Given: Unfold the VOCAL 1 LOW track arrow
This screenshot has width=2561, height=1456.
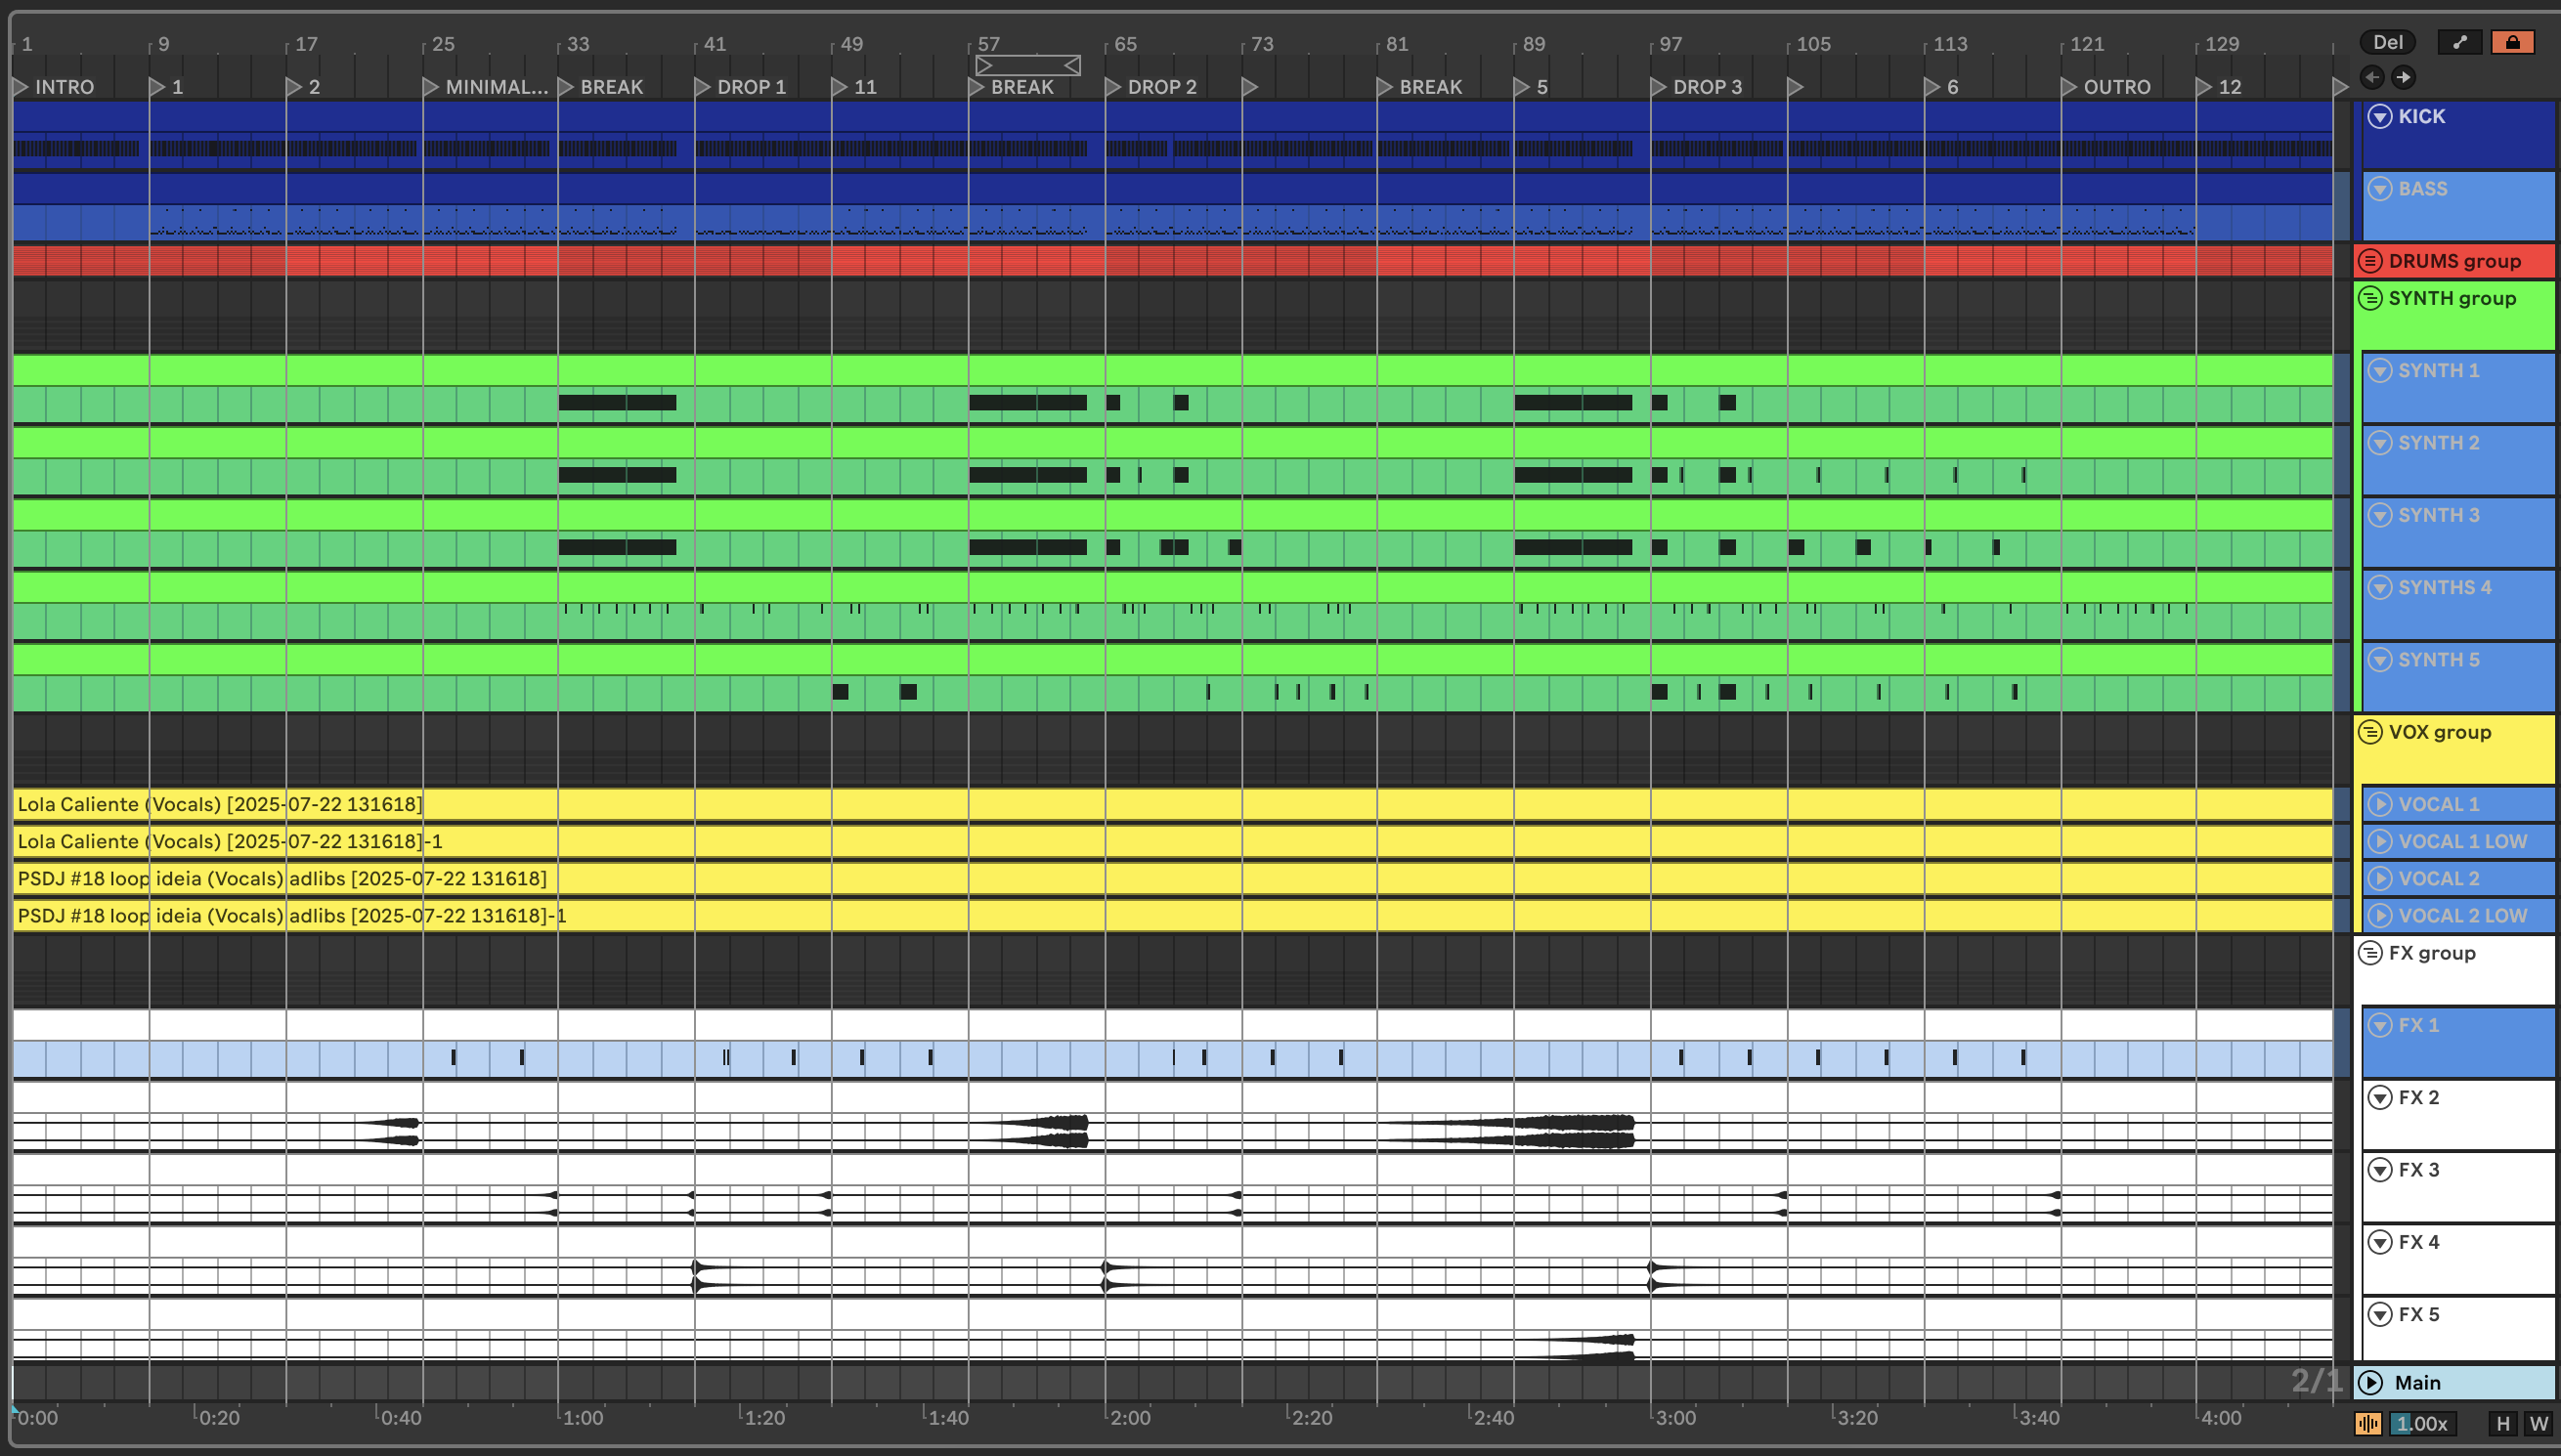Looking at the screenshot, I should point(2380,841).
